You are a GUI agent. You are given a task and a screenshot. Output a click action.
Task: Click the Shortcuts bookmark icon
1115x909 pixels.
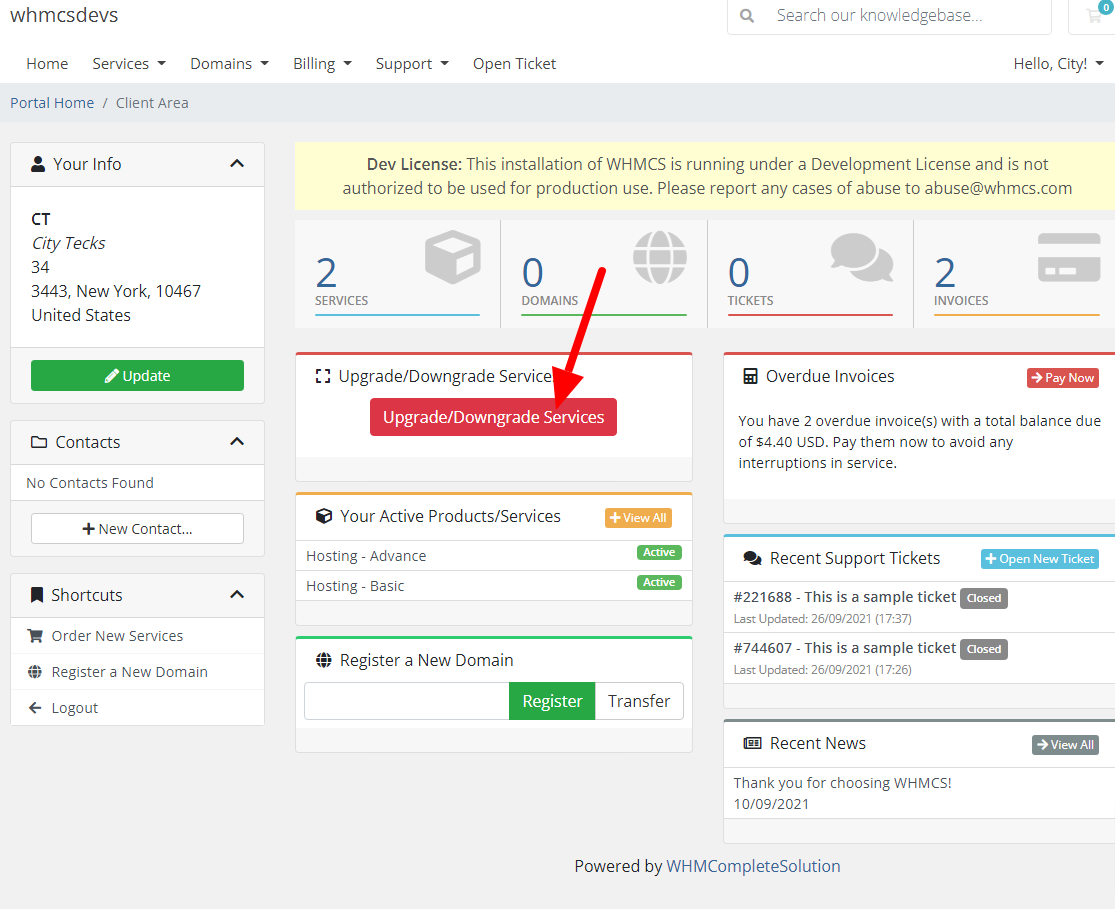point(37,595)
